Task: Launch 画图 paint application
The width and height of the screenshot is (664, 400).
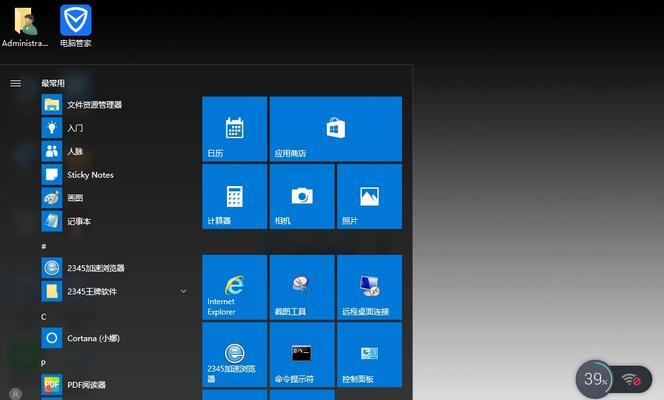Action: [x=114, y=198]
